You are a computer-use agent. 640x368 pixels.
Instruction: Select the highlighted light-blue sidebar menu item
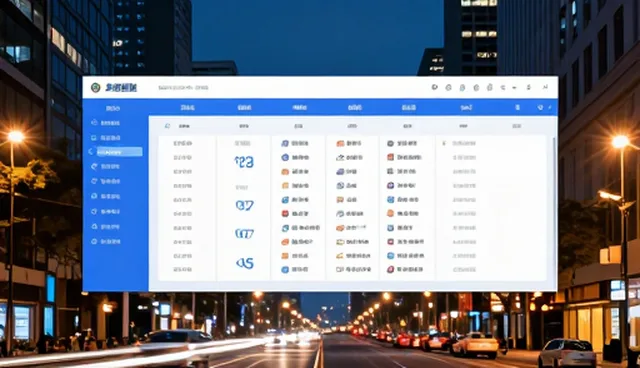click(120, 152)
